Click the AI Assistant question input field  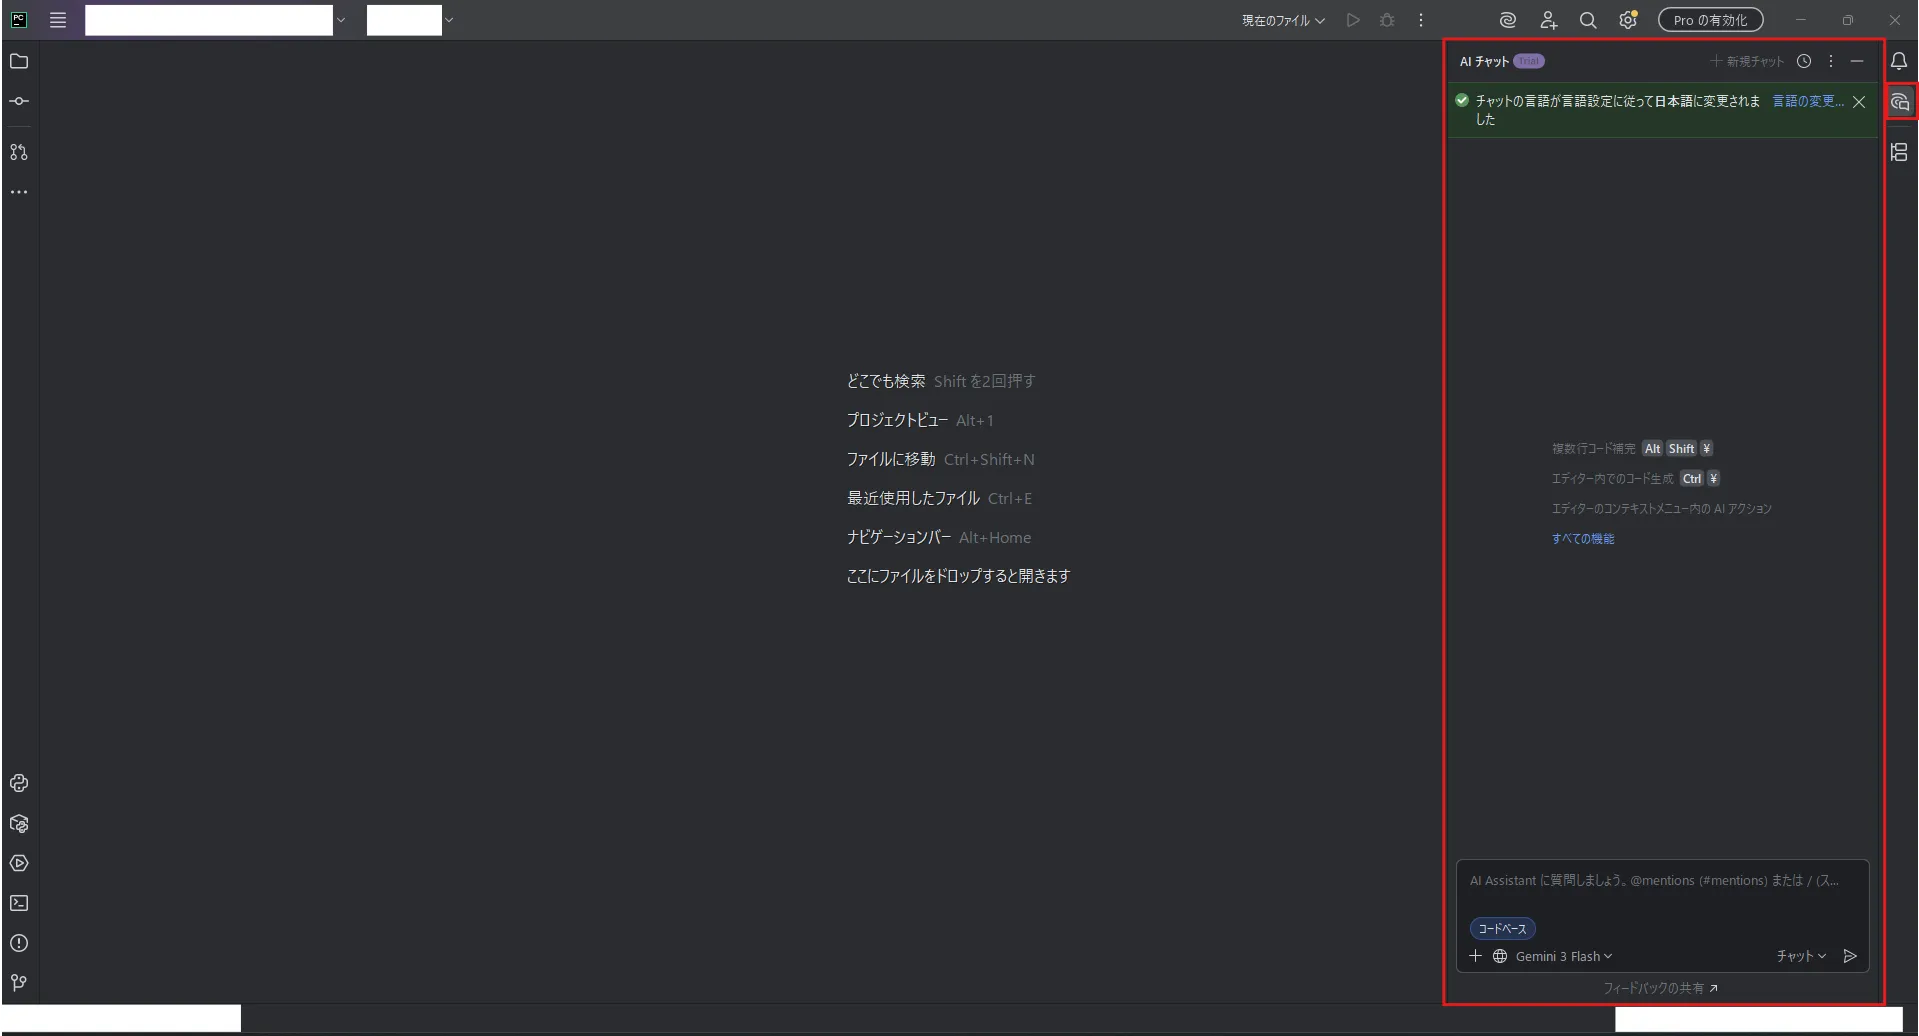(x=1662, y=881)
